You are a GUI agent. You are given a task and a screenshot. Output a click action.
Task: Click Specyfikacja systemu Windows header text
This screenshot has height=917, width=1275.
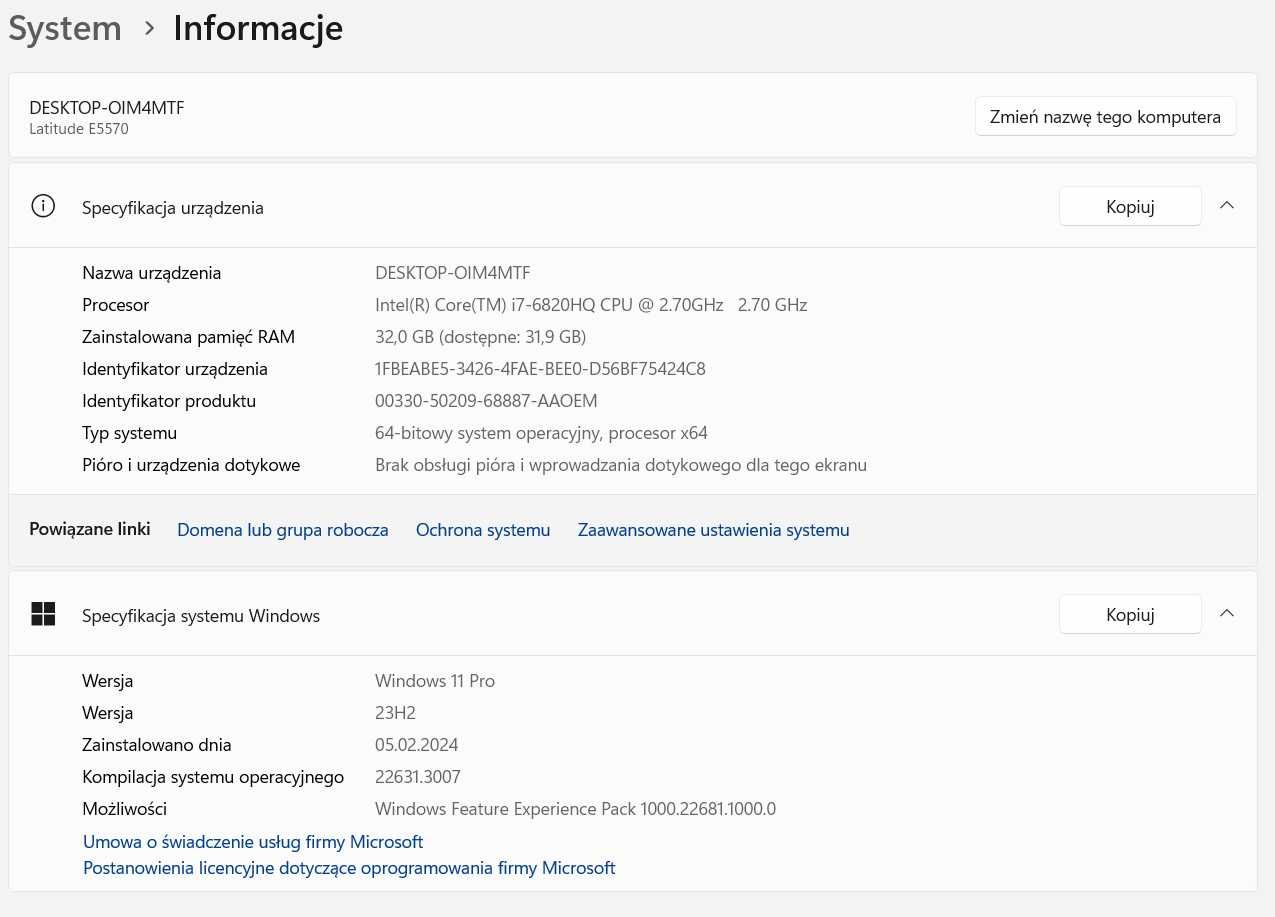coord(201,616)
